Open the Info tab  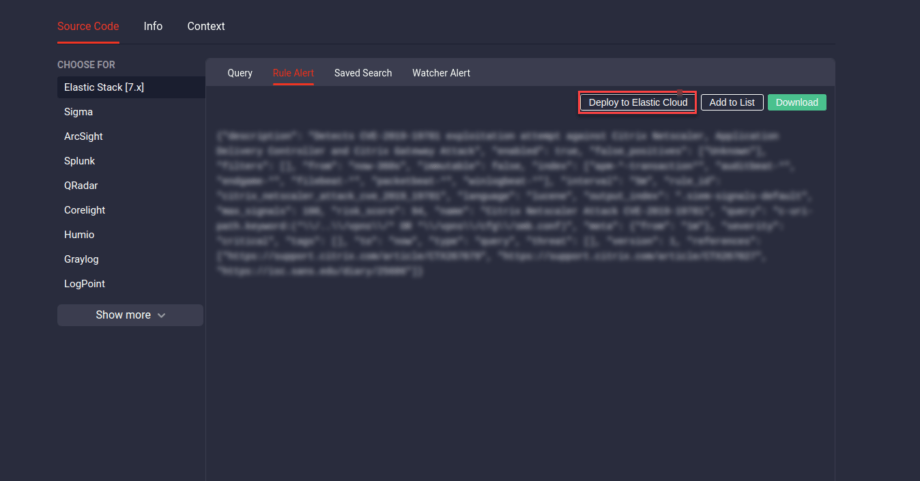click(153, 26)
